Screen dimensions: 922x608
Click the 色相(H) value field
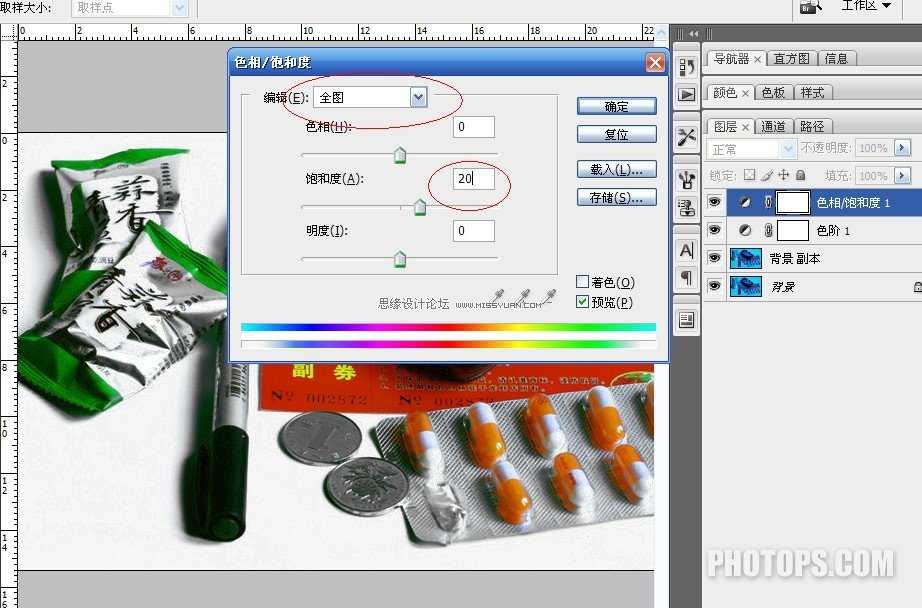(x=473, y=126)
